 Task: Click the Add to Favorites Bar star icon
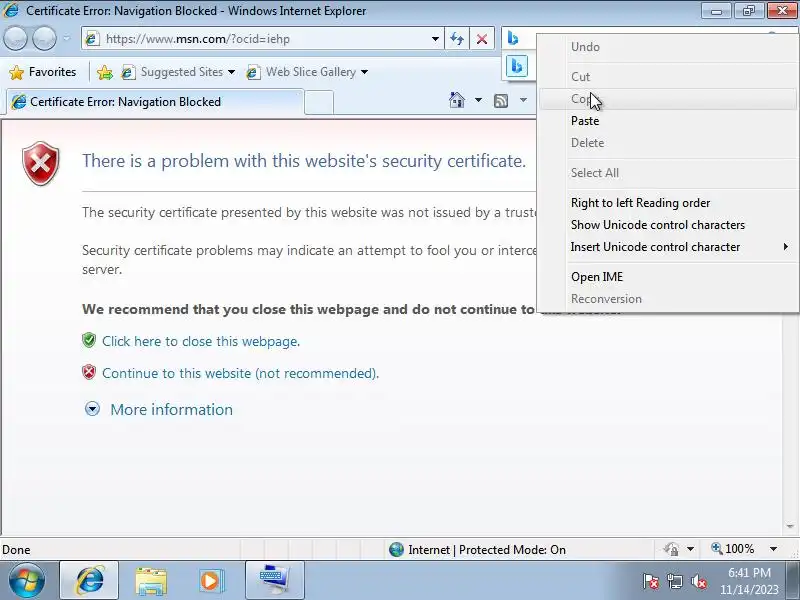click(105, 72)
